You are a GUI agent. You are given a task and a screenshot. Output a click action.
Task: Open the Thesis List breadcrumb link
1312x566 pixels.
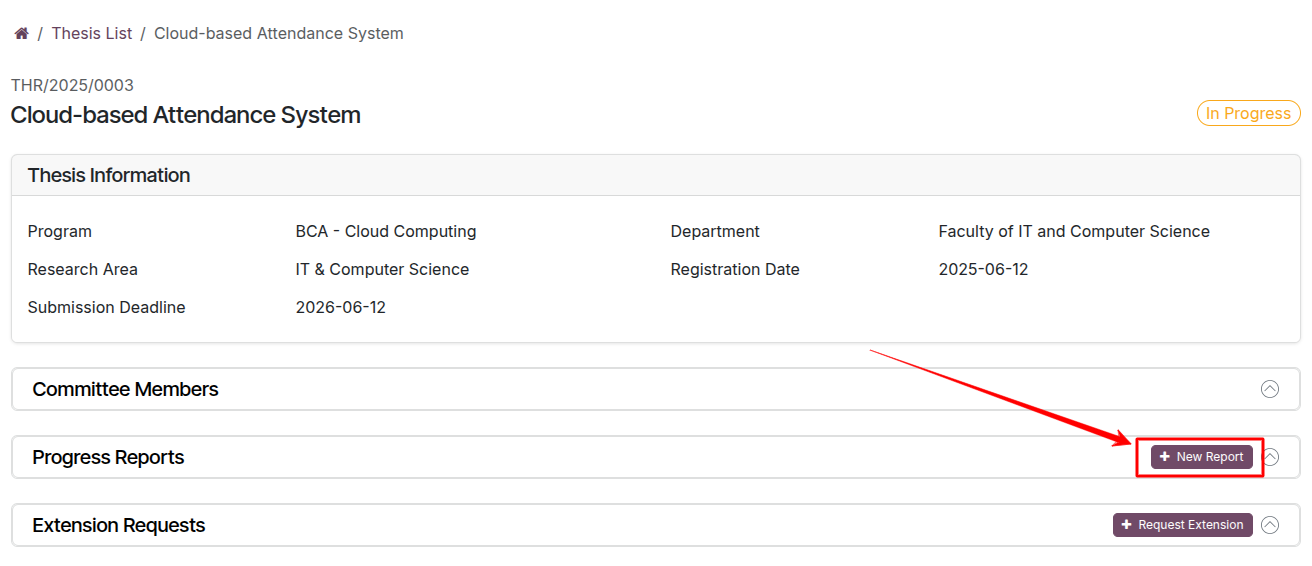(92, 34)
